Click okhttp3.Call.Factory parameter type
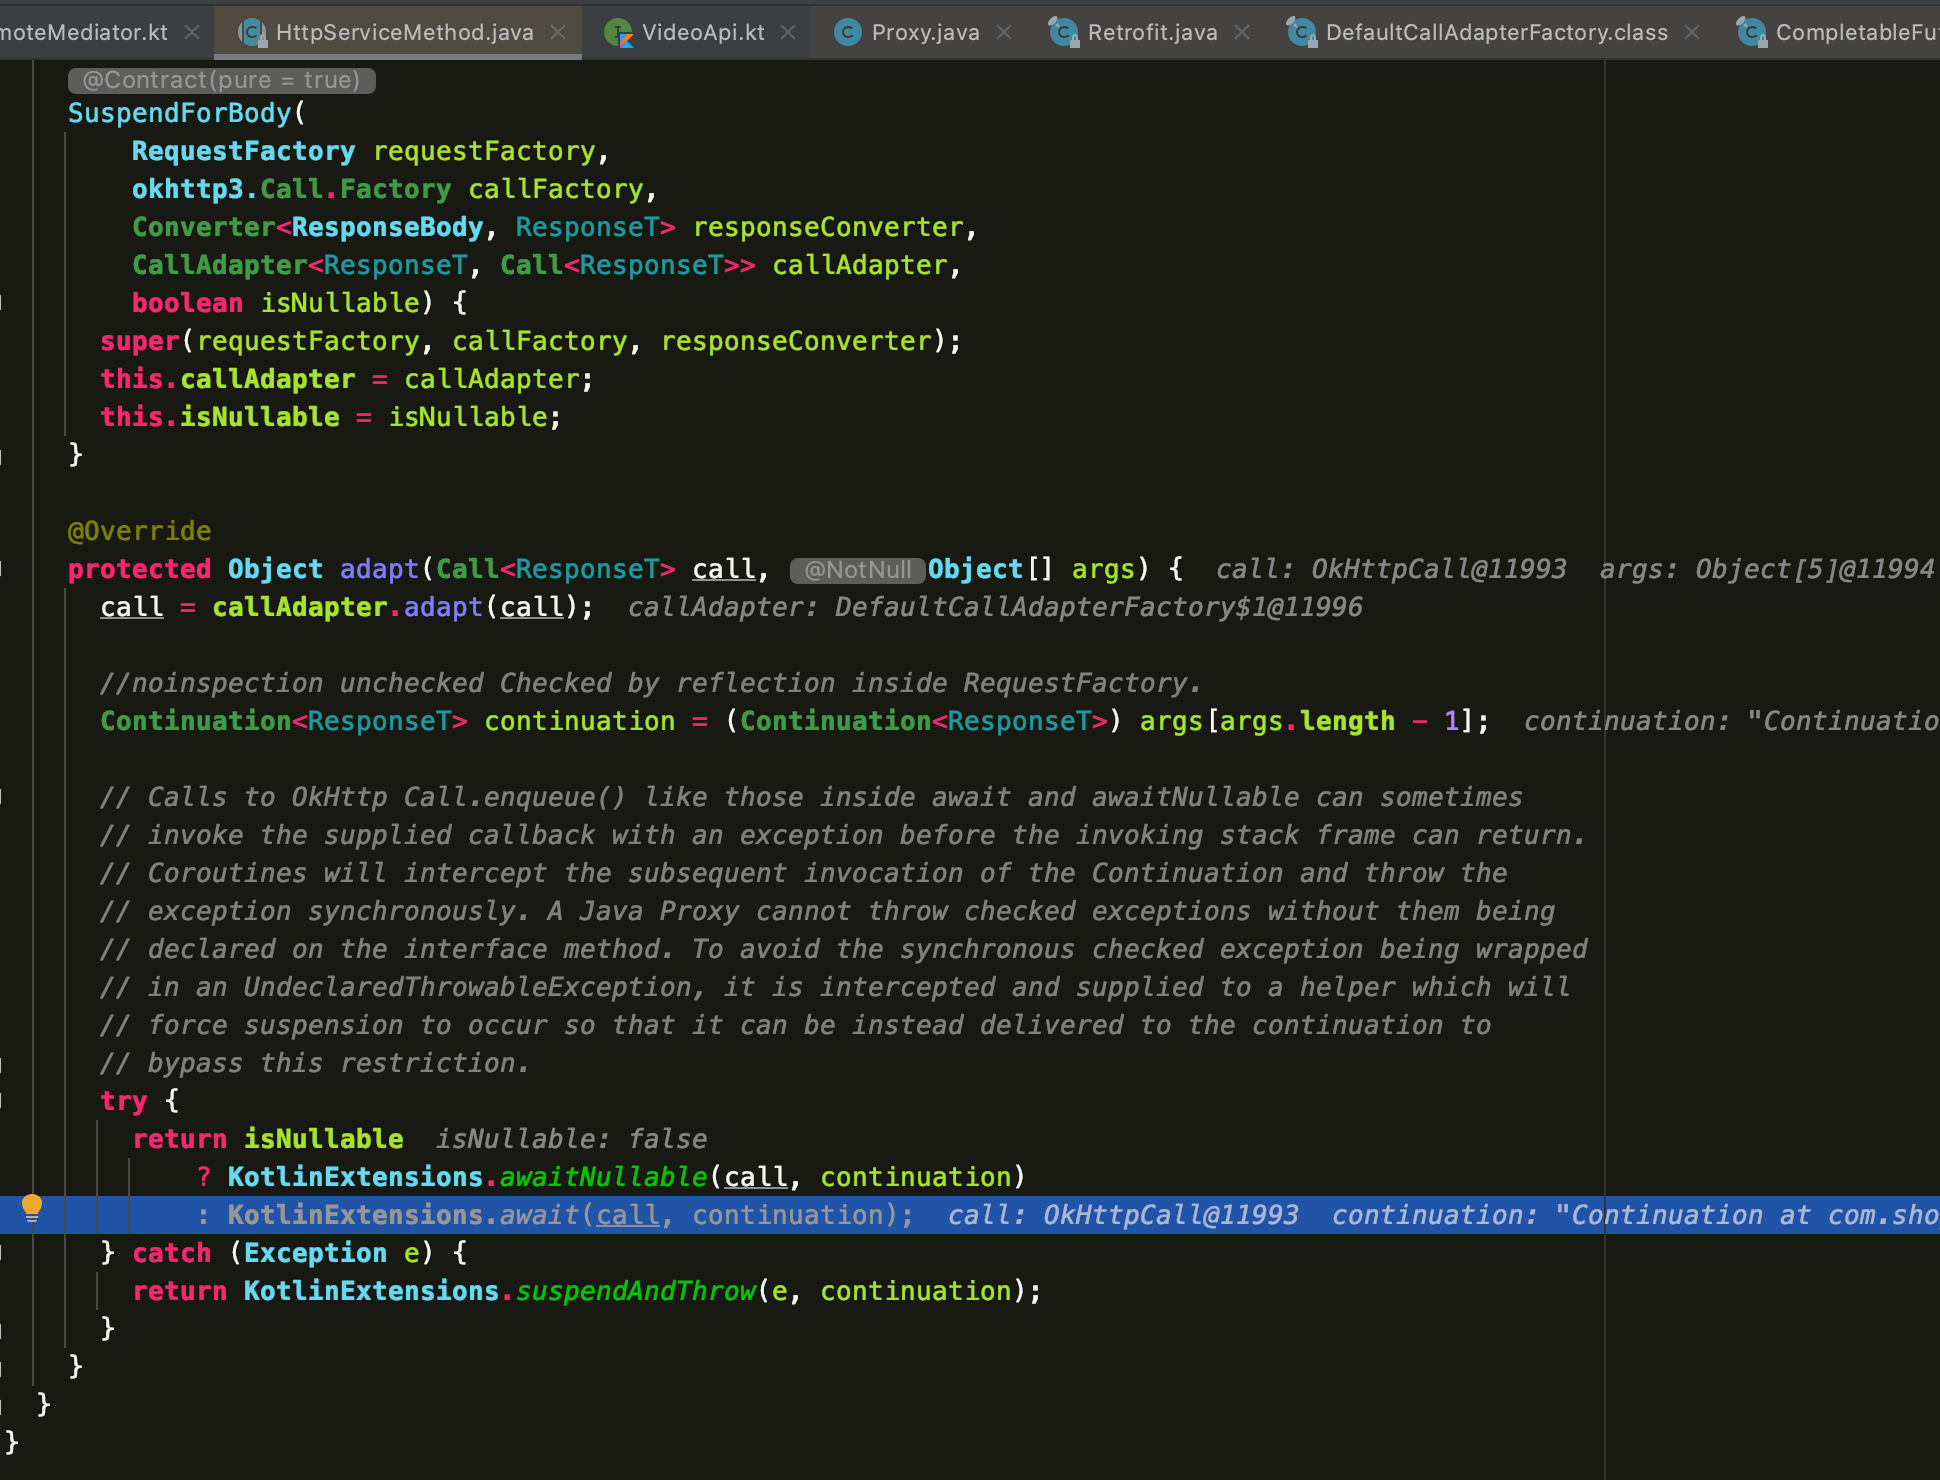This screenshot has height=1480, width=1940. 291,189
